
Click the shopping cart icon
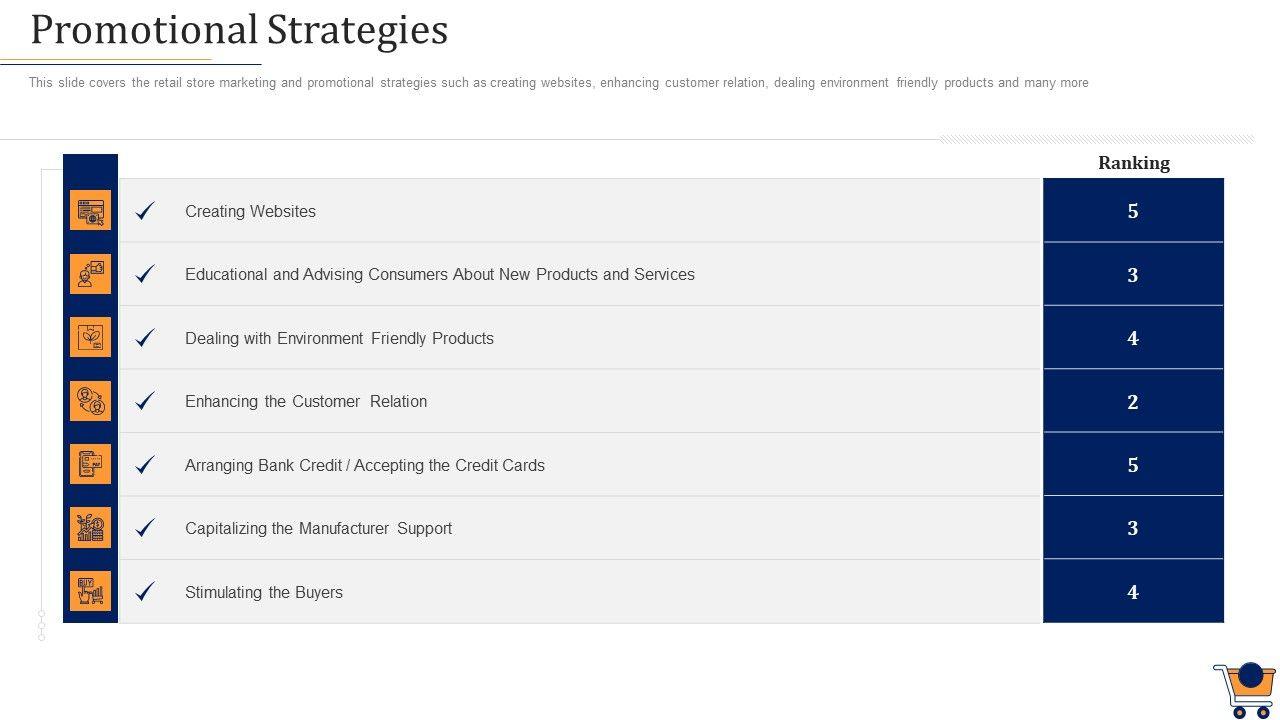click(1245, 689)
